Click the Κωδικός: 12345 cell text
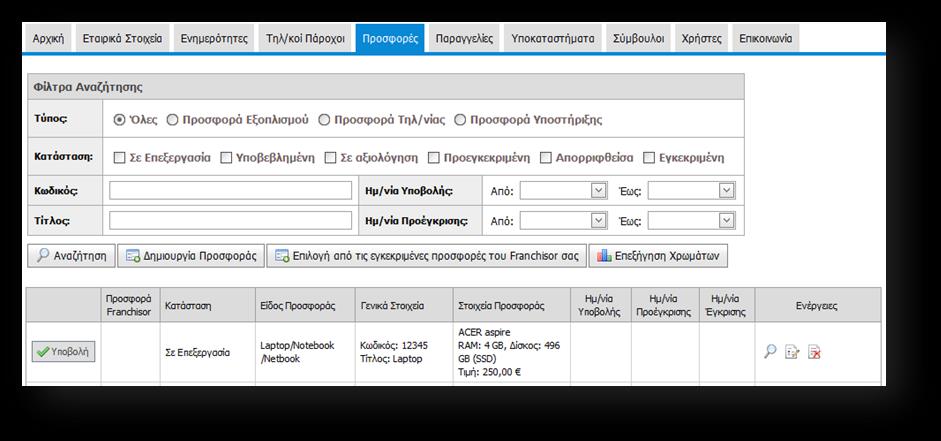Image resolution: width=941 pixels, height=441 pixels. tap(394, 346)
